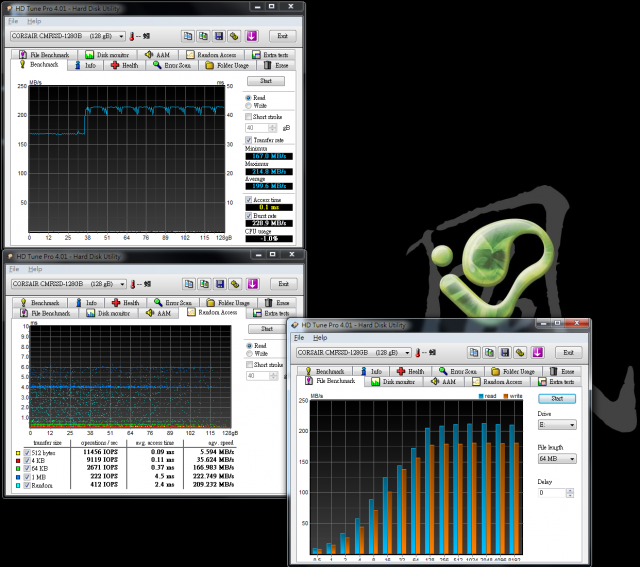The image size is (640, 567).
Task: Thermometer icon in File Benchmark window
Action: tap(418, 353)
